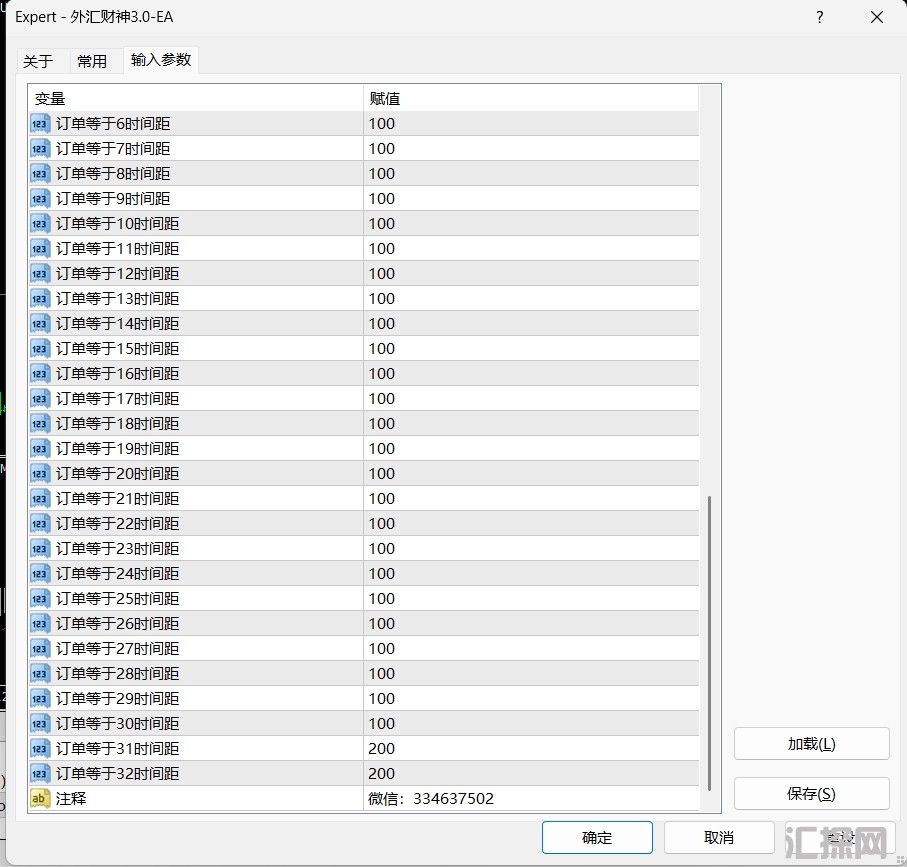907x867 pixels.
Task: Click the integer icon for 订单等于9时间距
Action: pos(40,199)
